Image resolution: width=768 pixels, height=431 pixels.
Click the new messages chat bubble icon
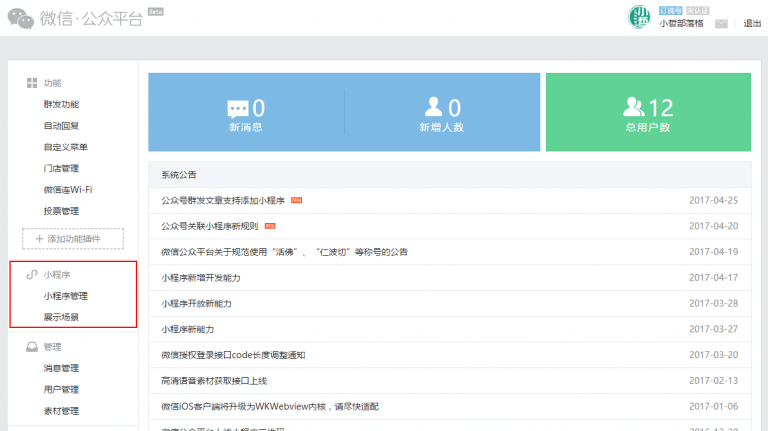click(238, 109)
